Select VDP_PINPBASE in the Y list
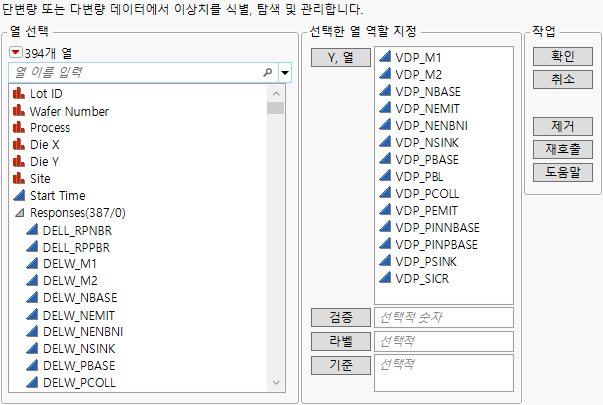603x405 pixels. [x=436, y=244]
